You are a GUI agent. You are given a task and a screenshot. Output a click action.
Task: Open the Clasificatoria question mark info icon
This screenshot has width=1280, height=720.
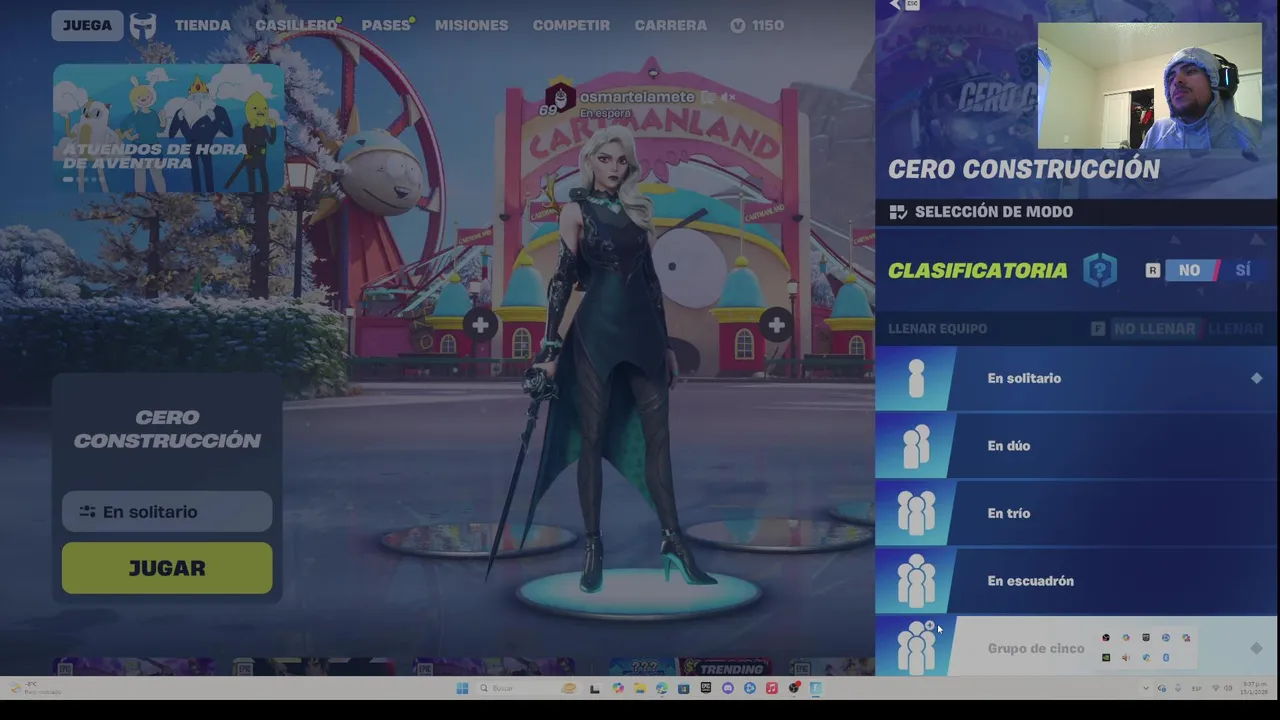point(1100,270)
